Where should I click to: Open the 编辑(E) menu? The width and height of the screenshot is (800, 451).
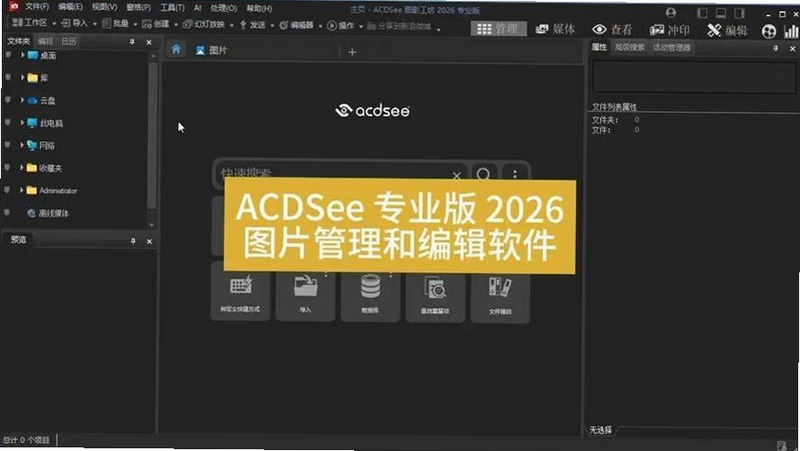[70, 7]
